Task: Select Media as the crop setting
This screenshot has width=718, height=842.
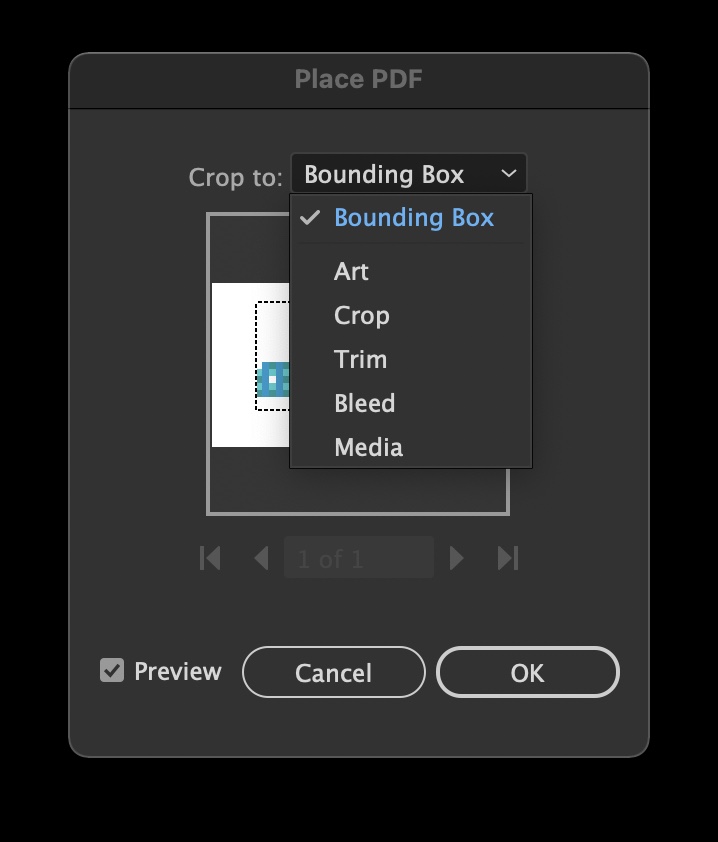Action: coord(369,447)
